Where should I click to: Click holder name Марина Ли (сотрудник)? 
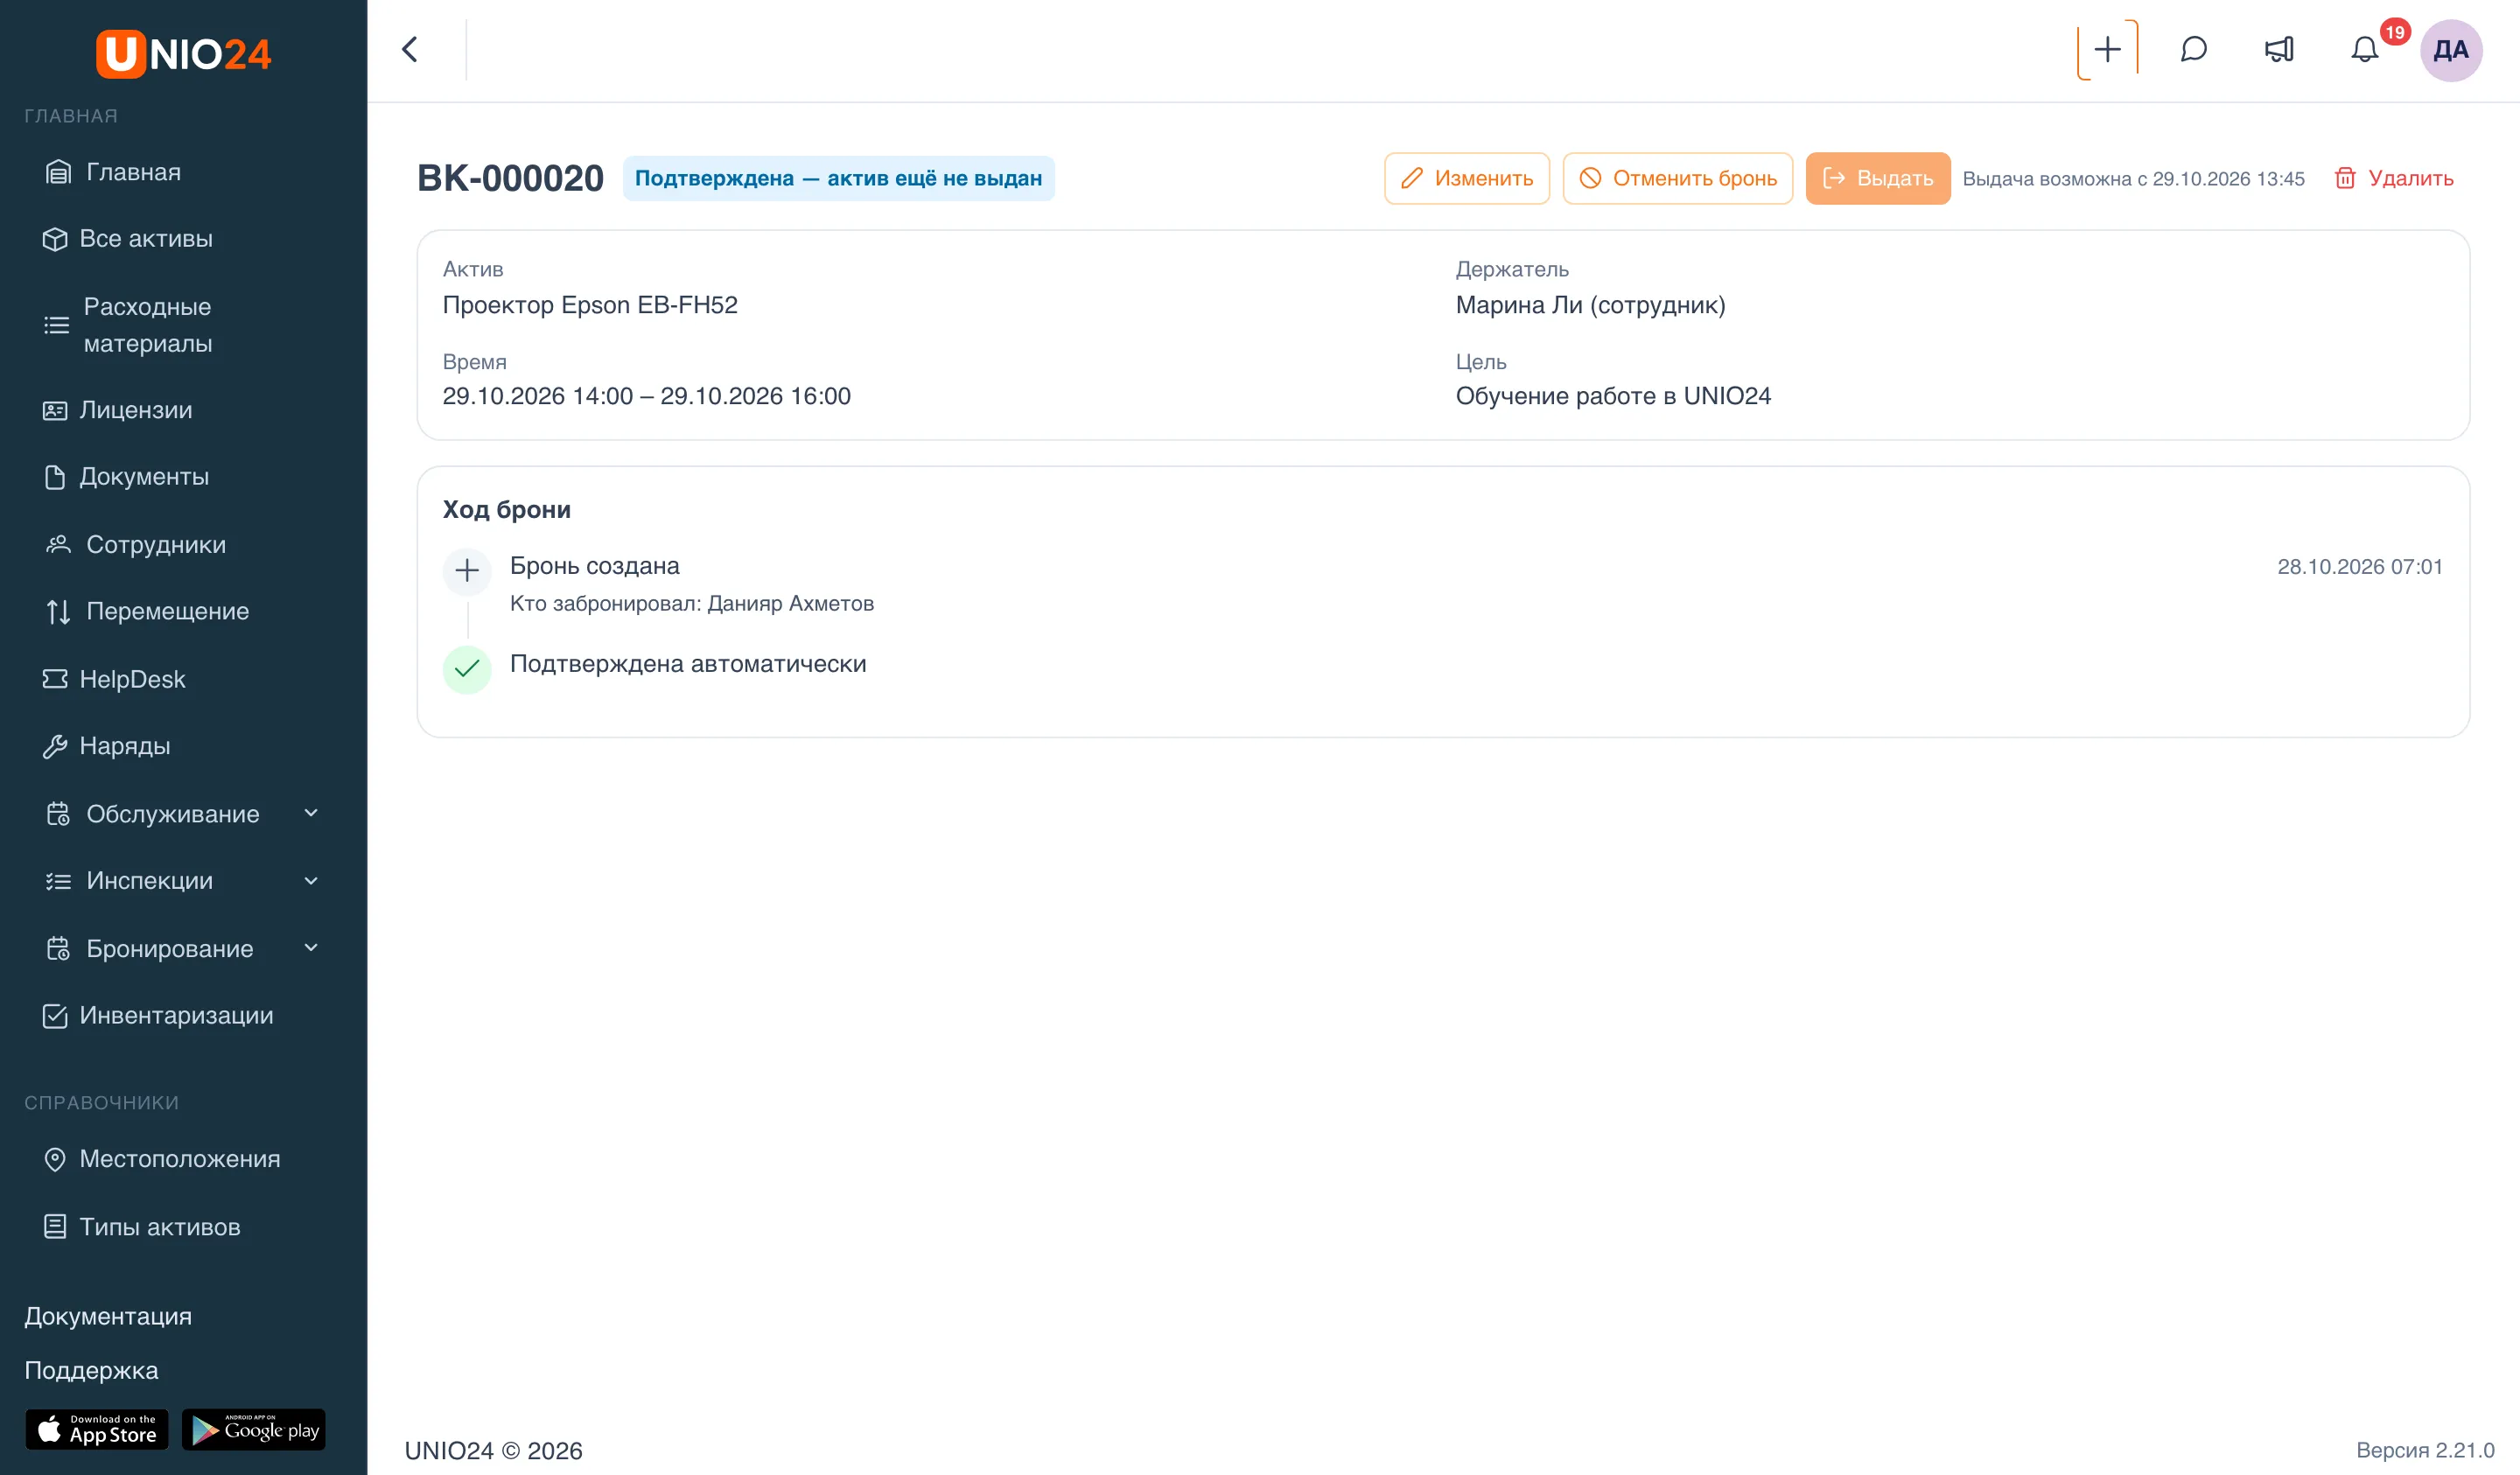(1590, 305)
